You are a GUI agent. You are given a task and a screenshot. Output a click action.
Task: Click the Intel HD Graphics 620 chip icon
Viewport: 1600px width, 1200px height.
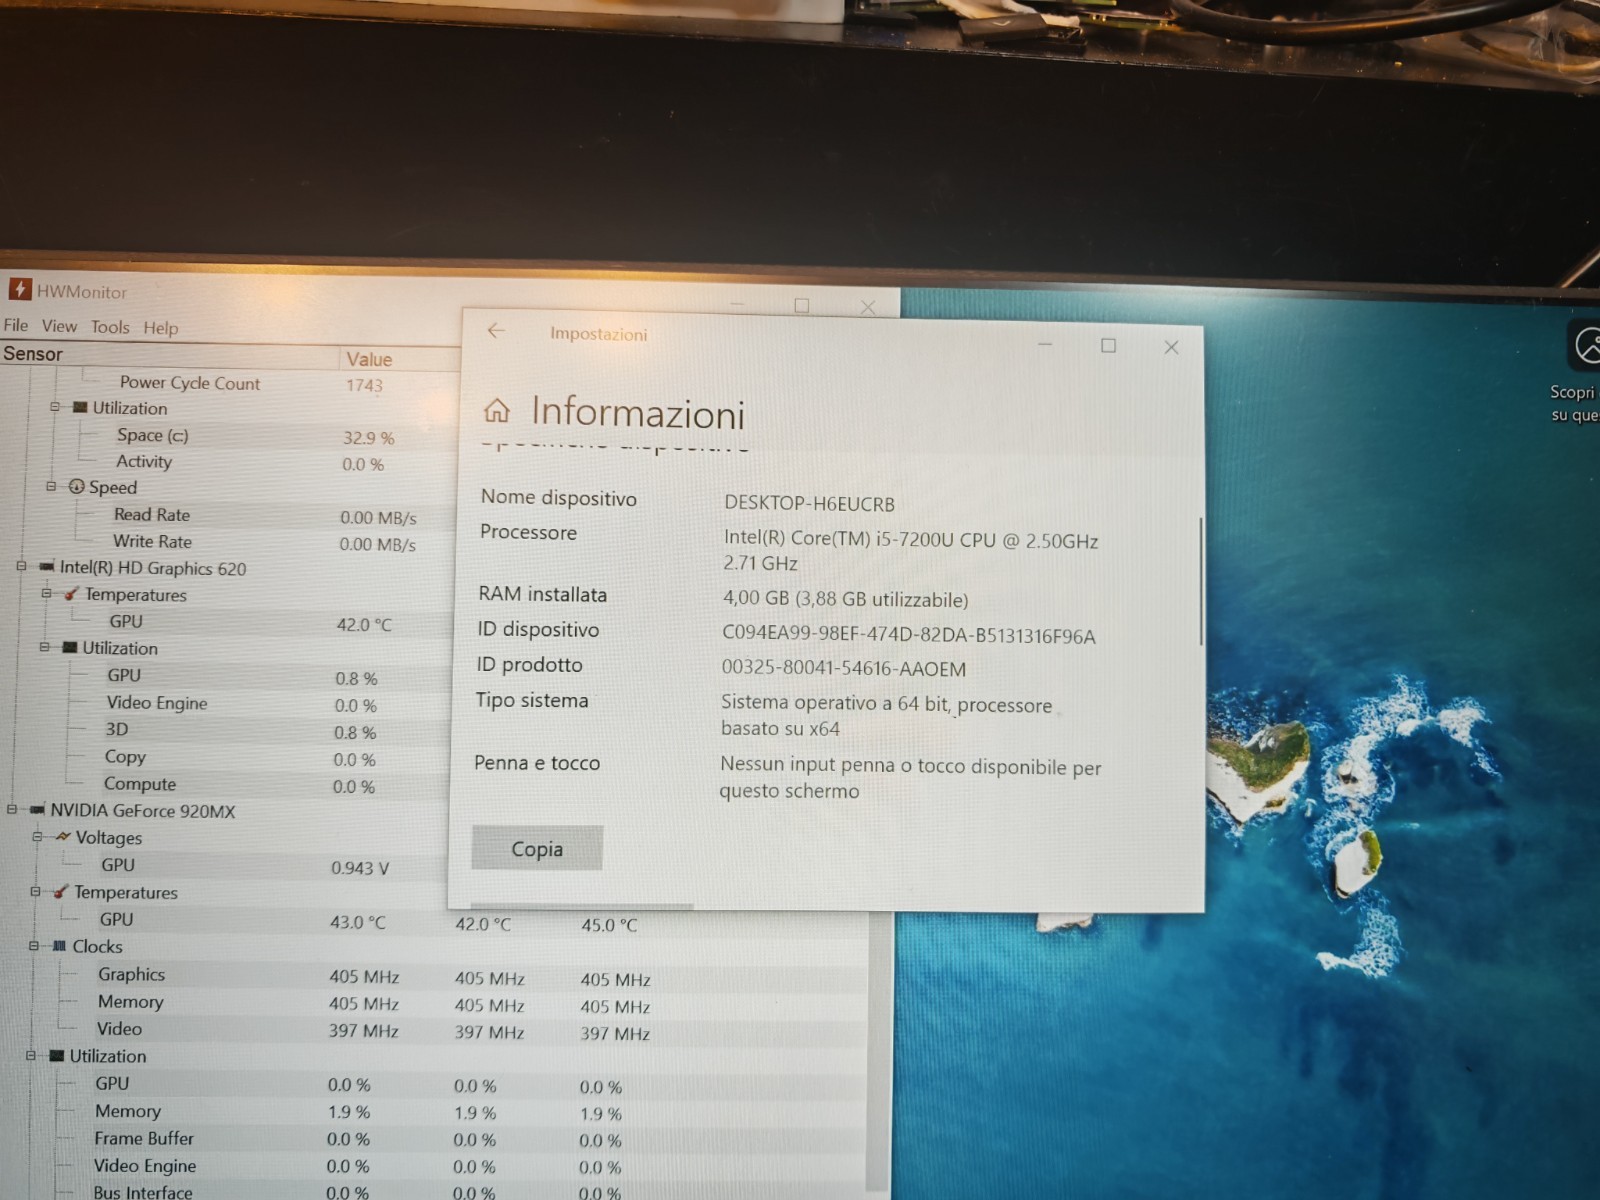coord(46,567)
